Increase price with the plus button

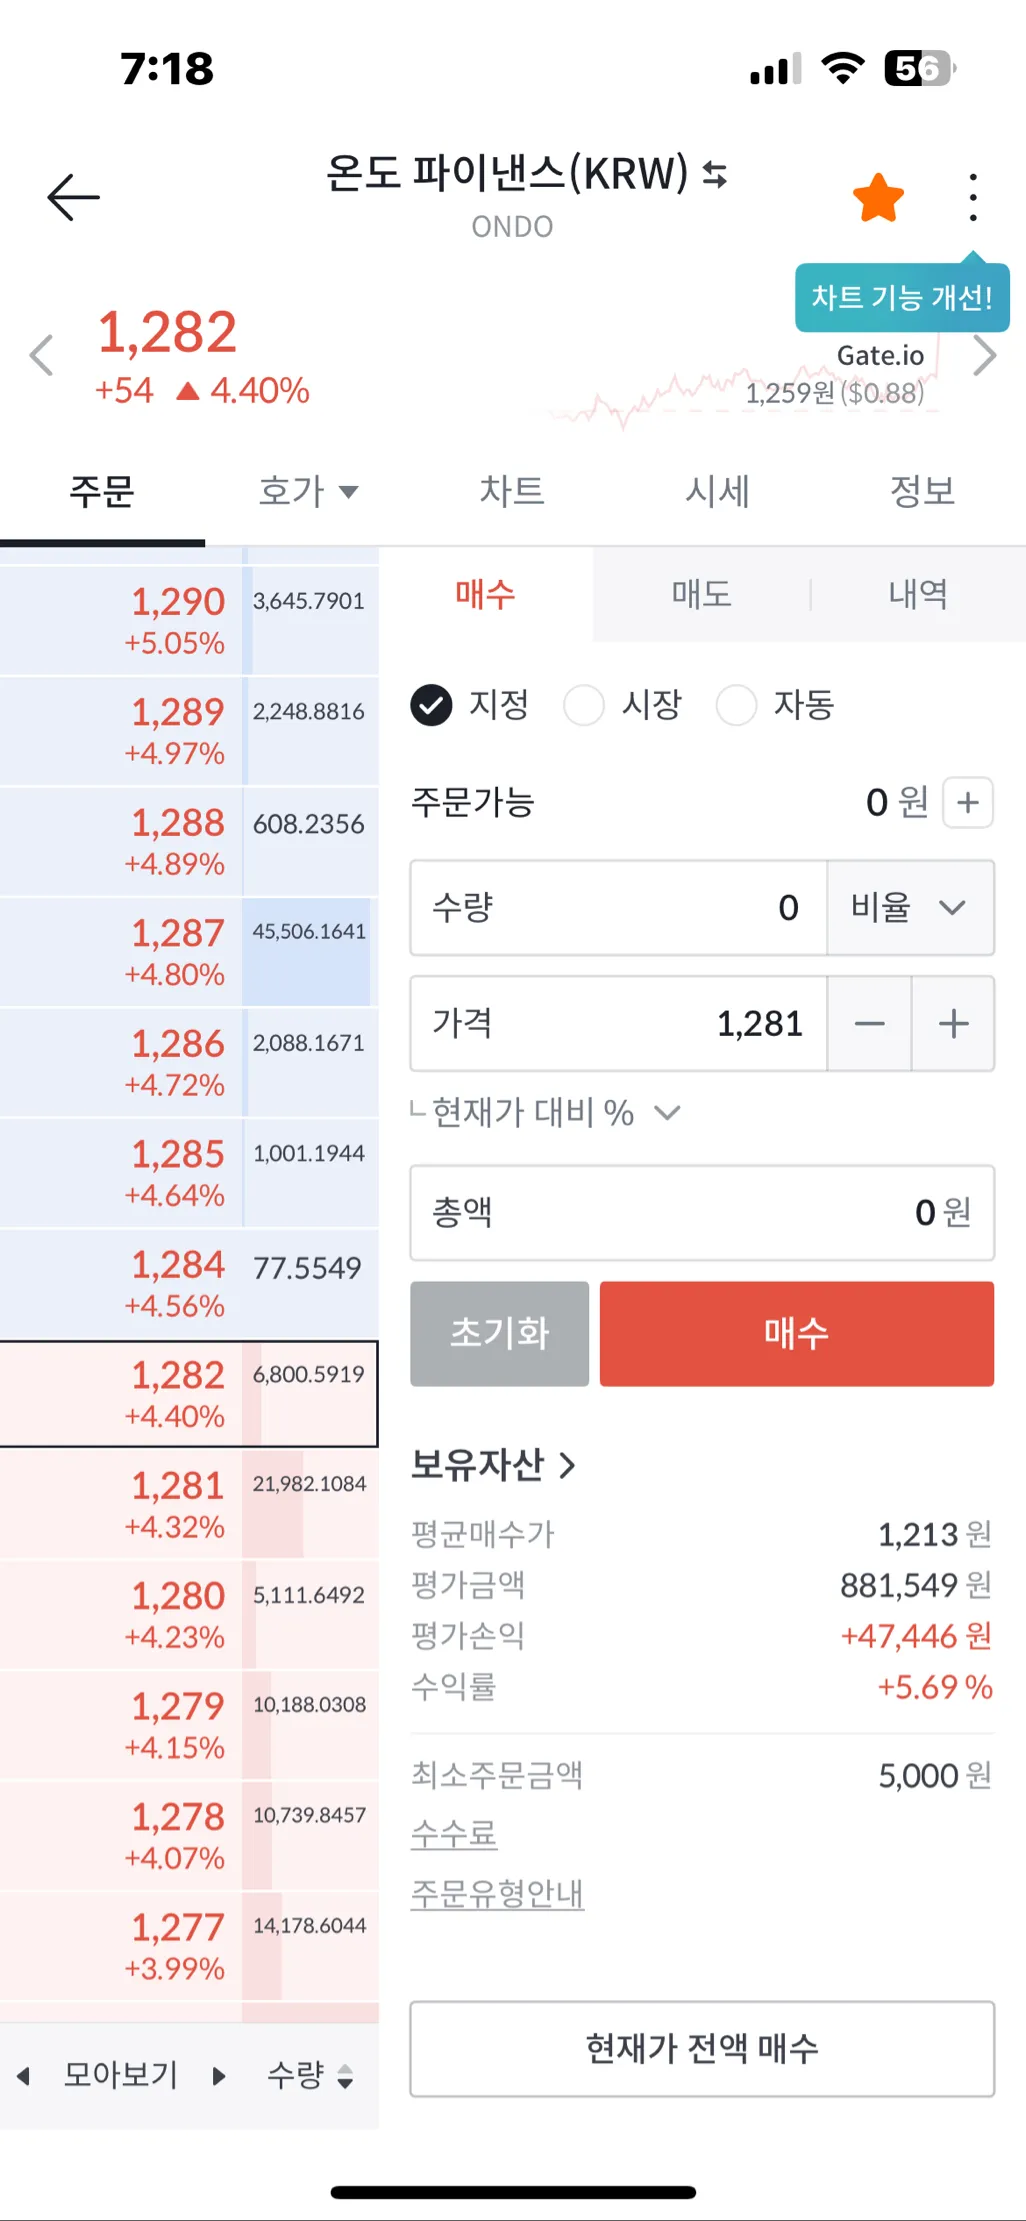point(953,1024)
